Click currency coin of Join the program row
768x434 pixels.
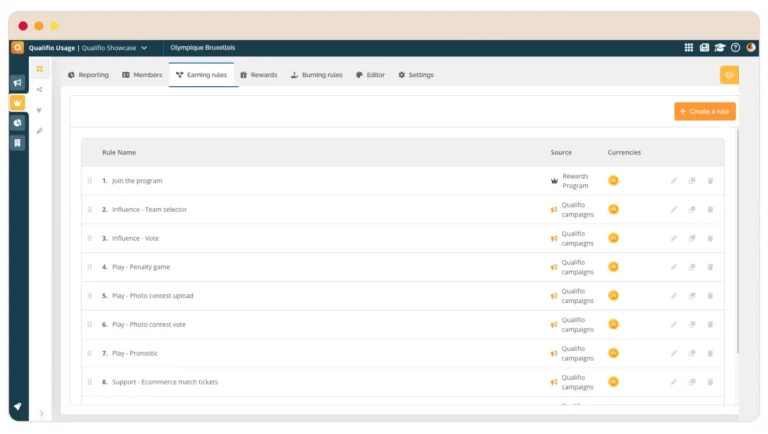click(x=613, y=181)
